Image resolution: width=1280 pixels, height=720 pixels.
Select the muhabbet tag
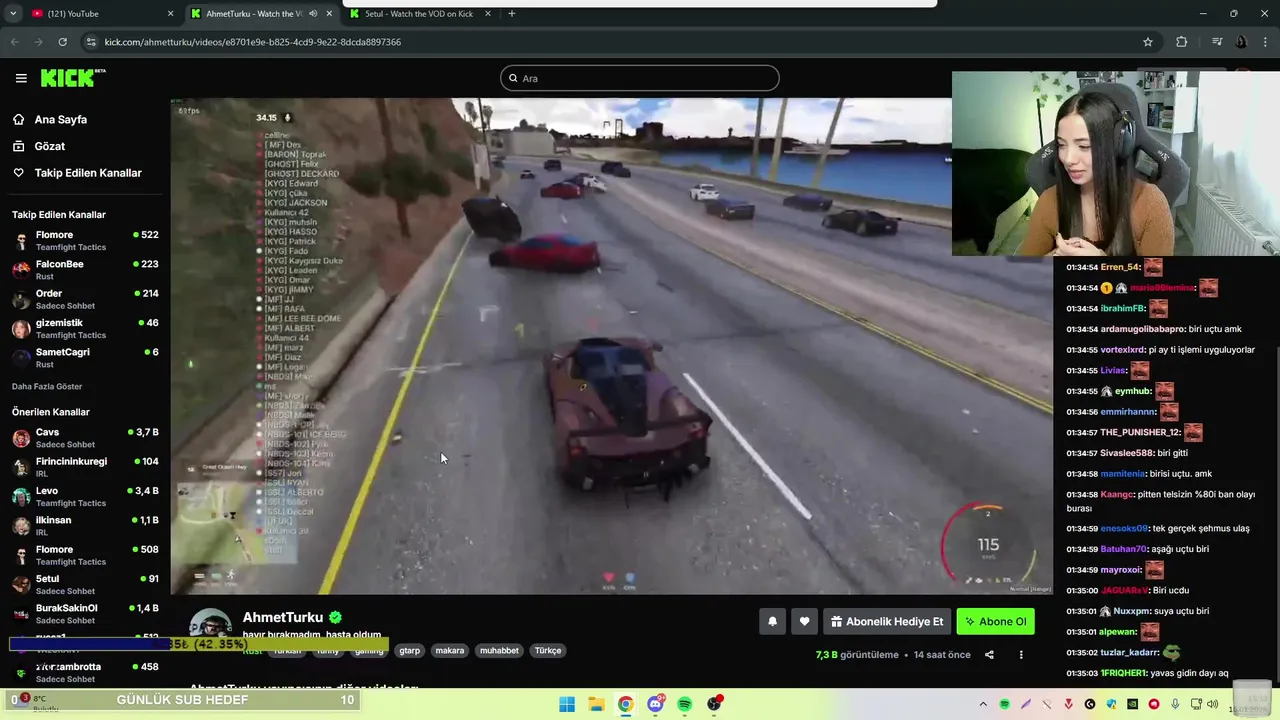click(499, 650)
